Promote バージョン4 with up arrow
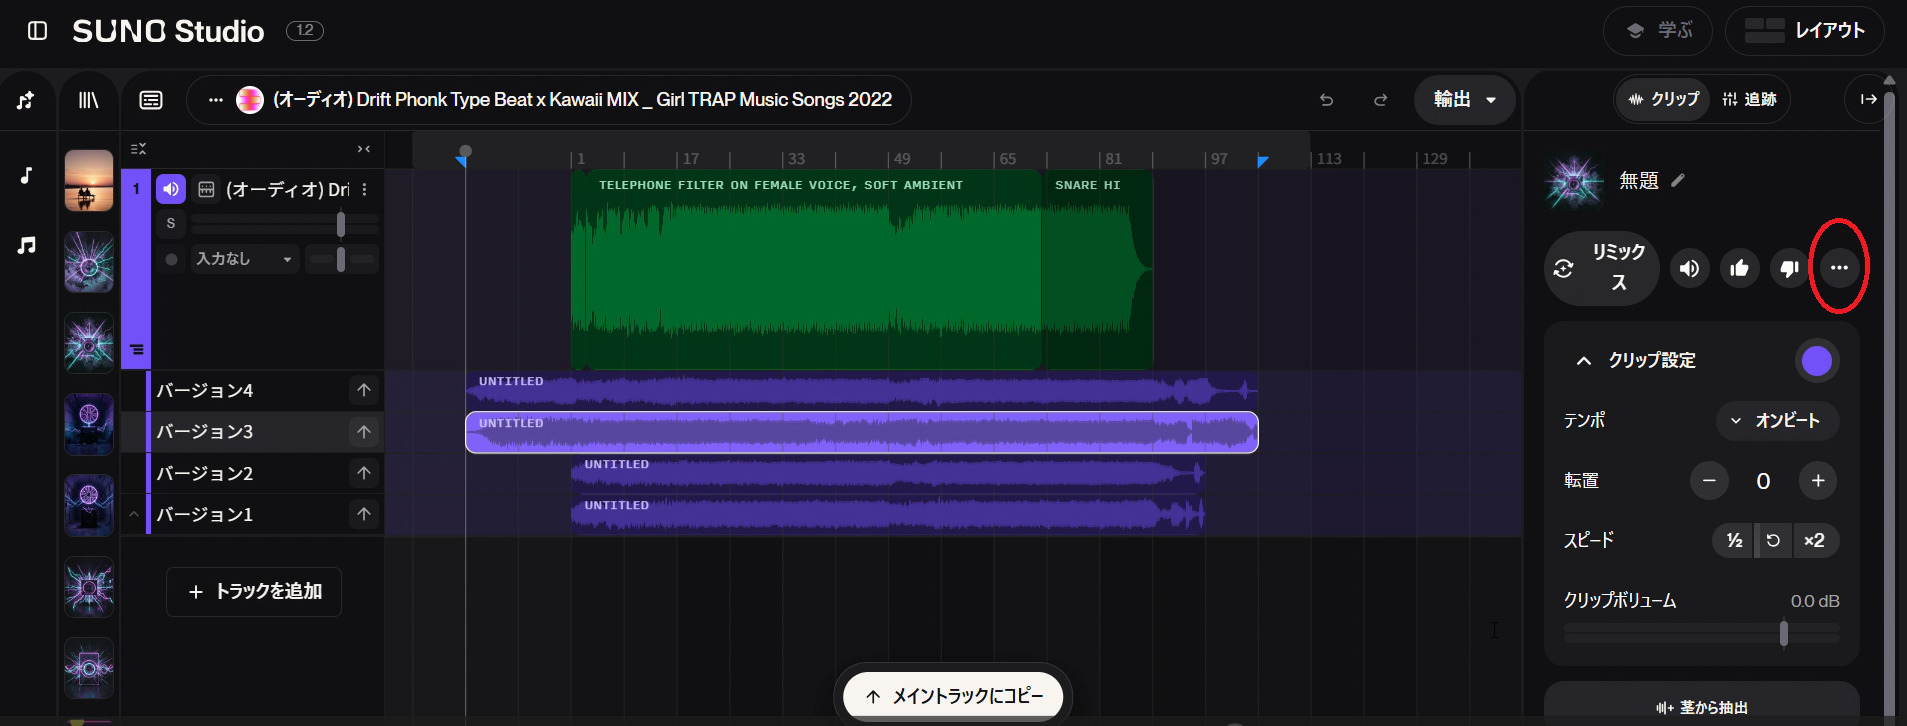Screen dimensions: 1907x726 (x=364, y=390)
